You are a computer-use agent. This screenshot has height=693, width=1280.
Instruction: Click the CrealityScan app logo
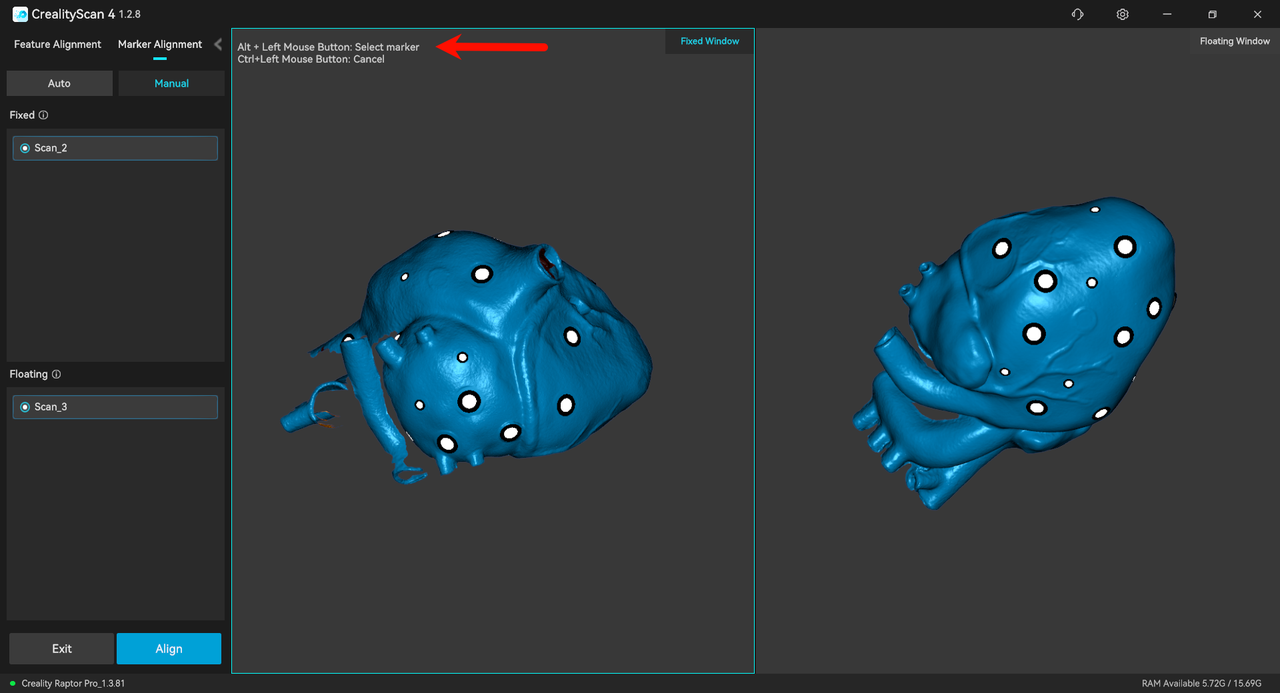pos(20,14)
